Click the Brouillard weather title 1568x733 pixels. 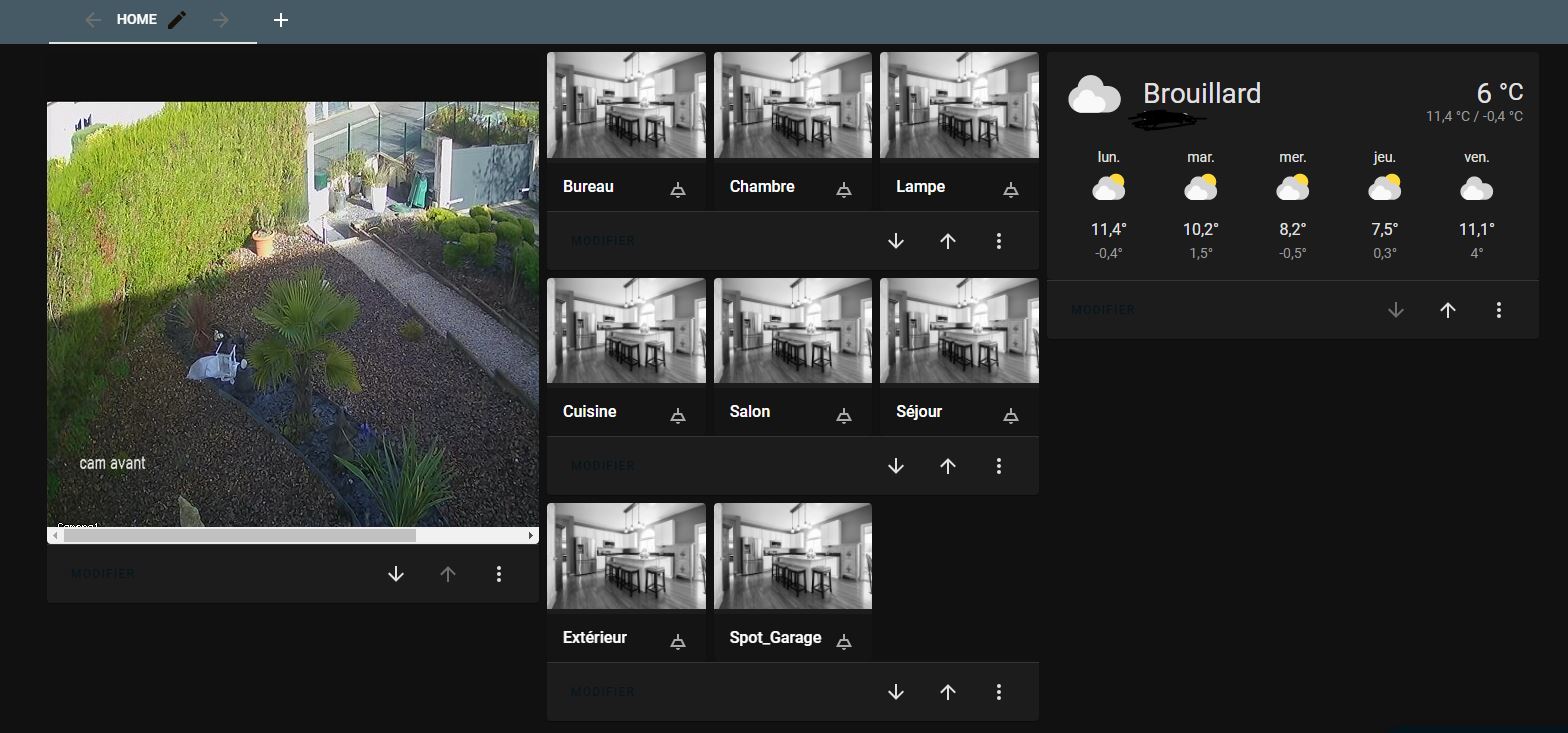(x=1202, y=94)
